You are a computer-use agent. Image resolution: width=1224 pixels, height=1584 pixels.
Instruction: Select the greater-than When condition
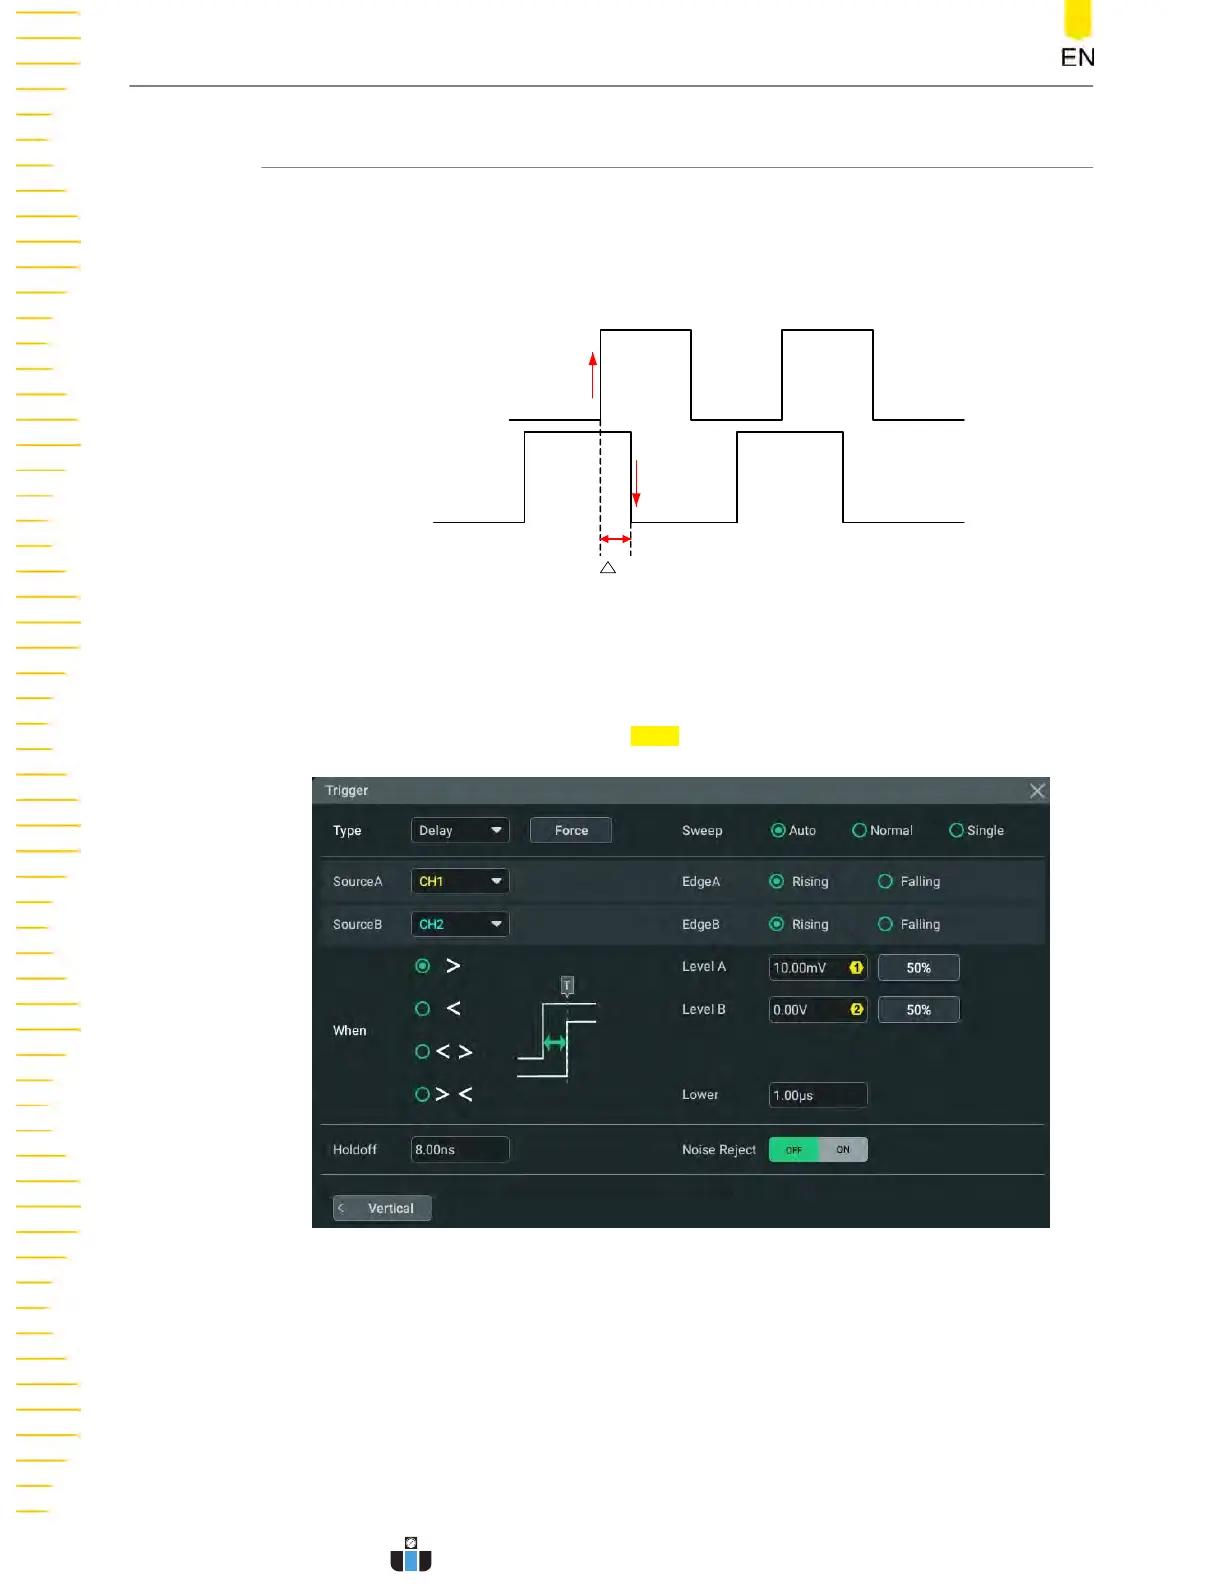(x=438, y=966)
